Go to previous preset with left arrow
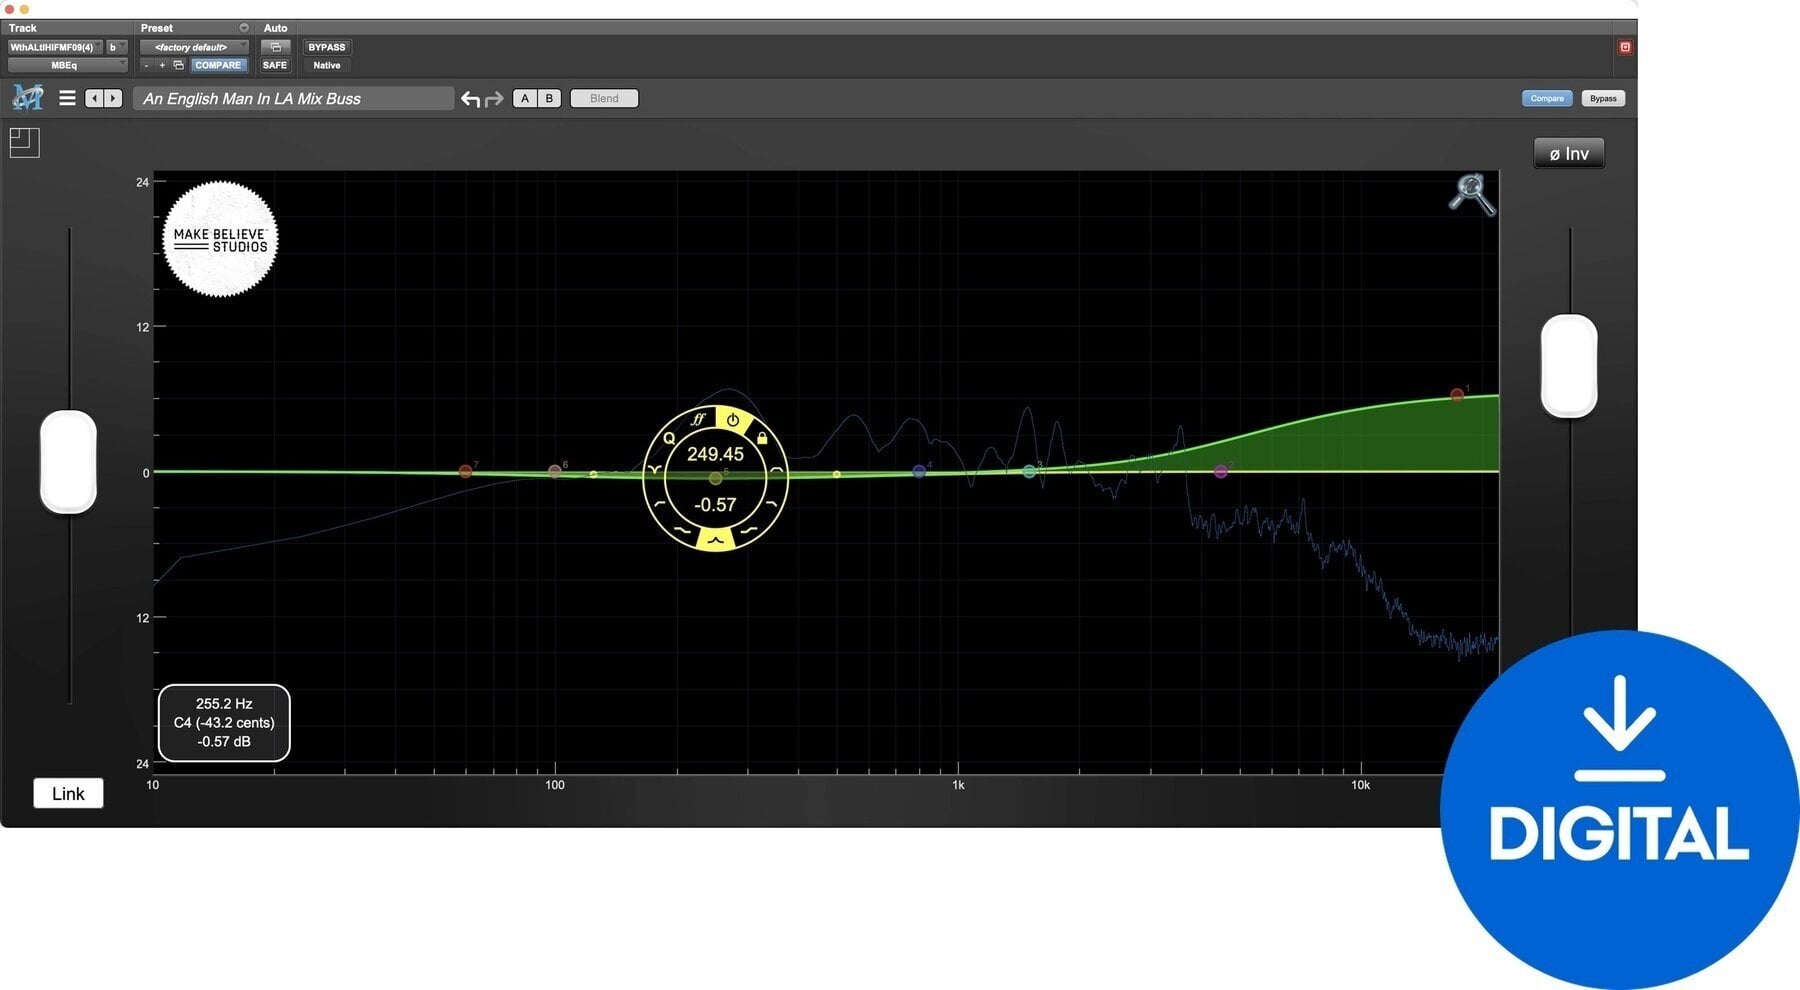This screenshot has height=990, width=1800. [x=94, y=98]
